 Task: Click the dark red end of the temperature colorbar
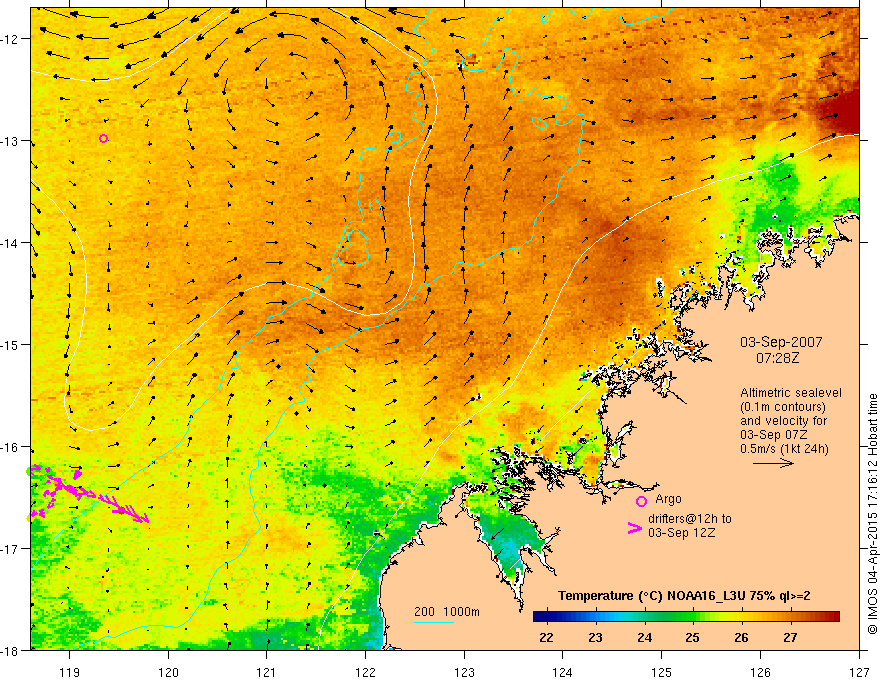[833, 617]
